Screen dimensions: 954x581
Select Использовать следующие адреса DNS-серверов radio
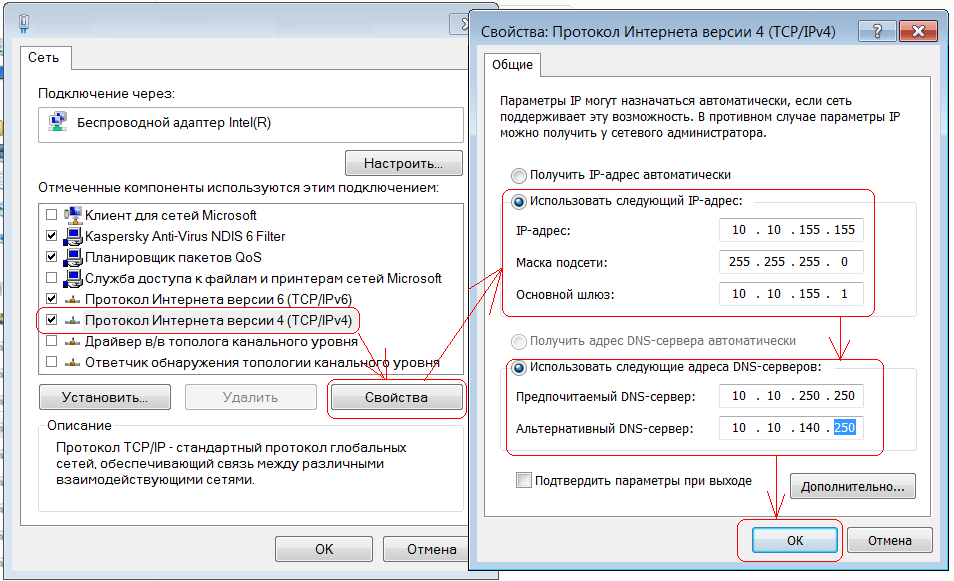point(518,367)
